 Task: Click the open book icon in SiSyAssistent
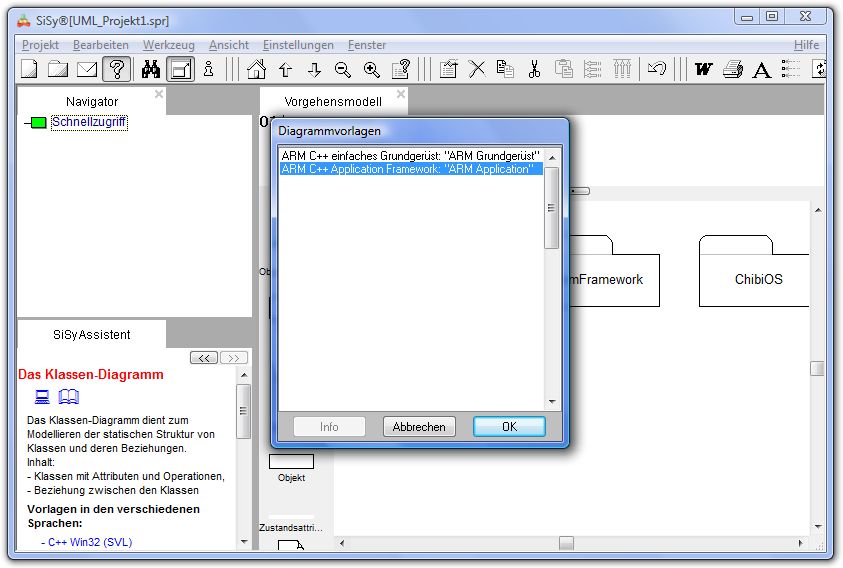tap(69, 397)
